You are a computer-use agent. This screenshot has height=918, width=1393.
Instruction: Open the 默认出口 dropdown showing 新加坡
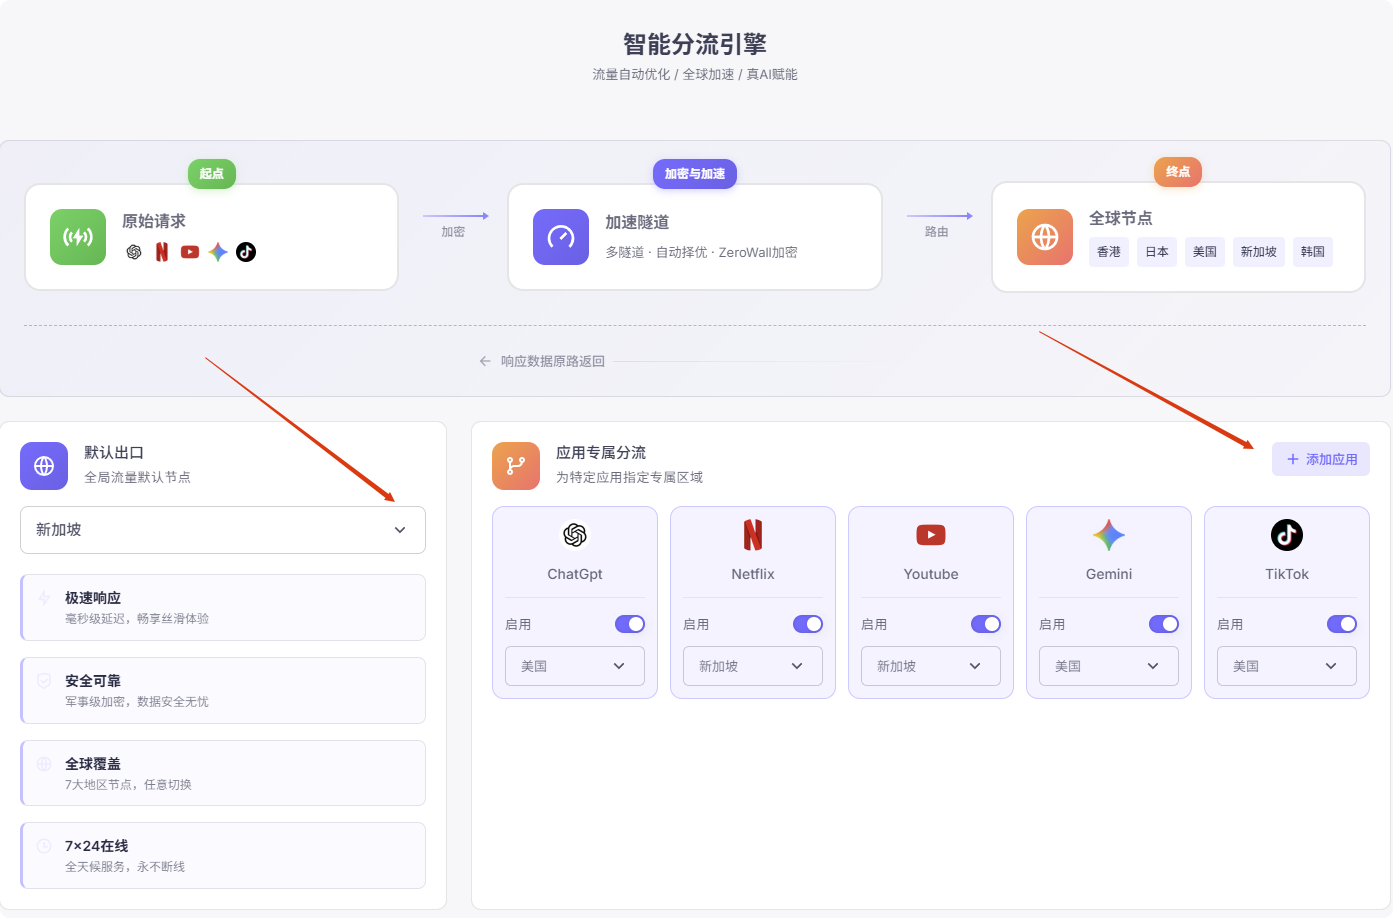223,530
